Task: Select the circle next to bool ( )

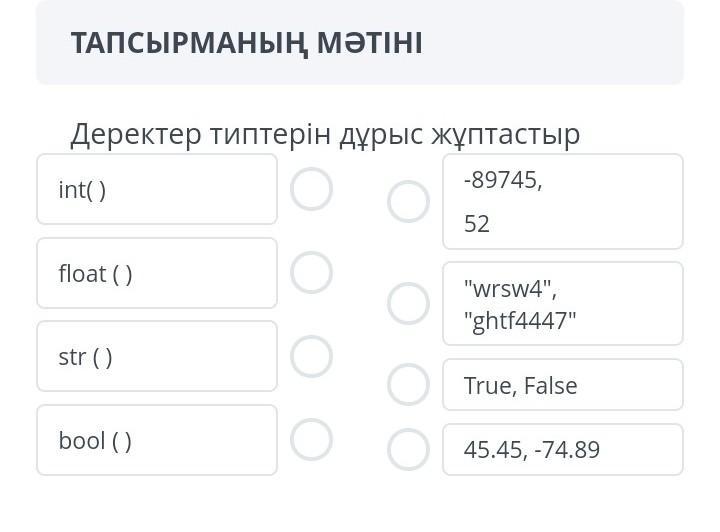Action: [x=311, y=439]
